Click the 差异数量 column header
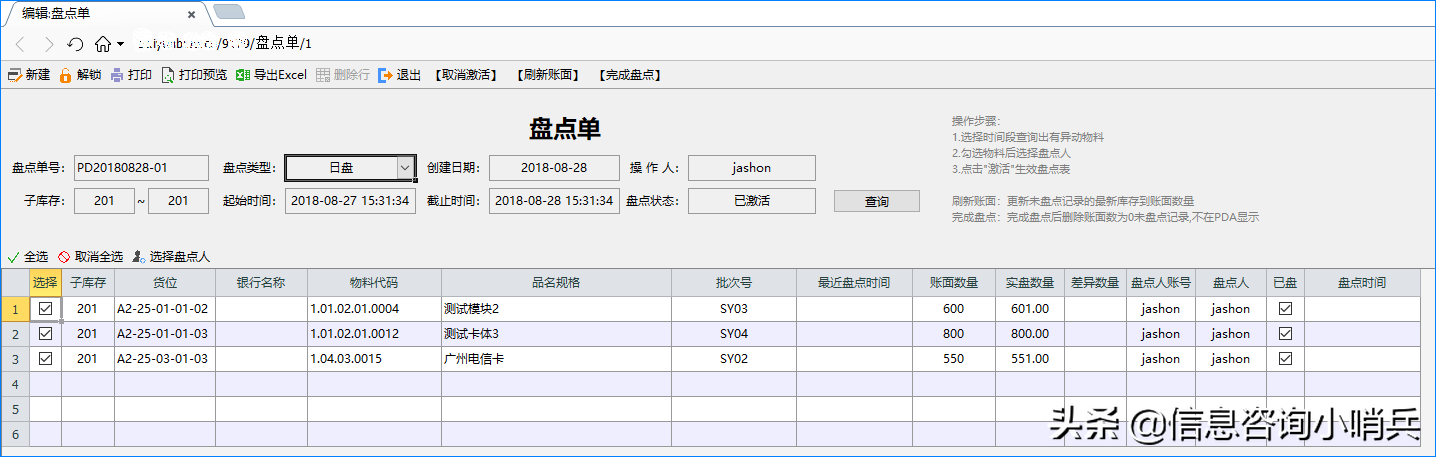Viewport: 1436px width, 457px height. tap(1095, 283)
